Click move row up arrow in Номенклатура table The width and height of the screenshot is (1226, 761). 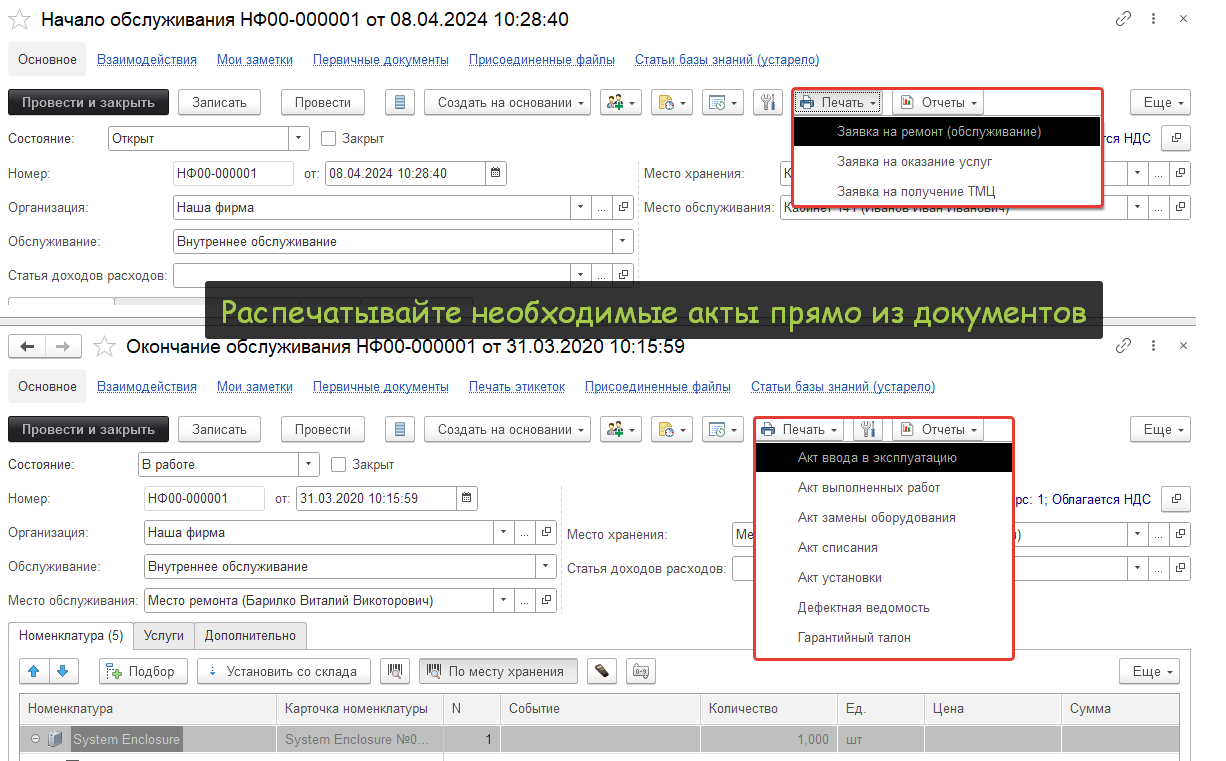33,671
